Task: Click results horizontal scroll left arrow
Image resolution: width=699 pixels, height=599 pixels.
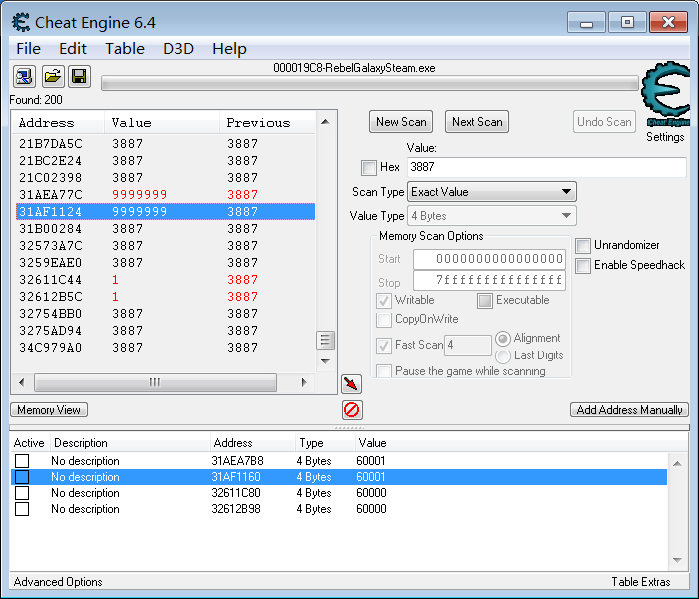Action: point(21,382)
